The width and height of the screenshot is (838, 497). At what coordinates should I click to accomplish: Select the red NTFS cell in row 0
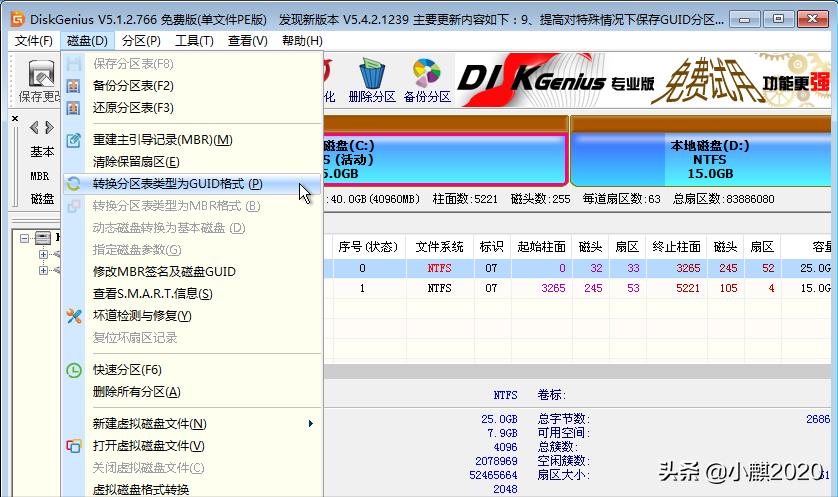tap(439, 268)
